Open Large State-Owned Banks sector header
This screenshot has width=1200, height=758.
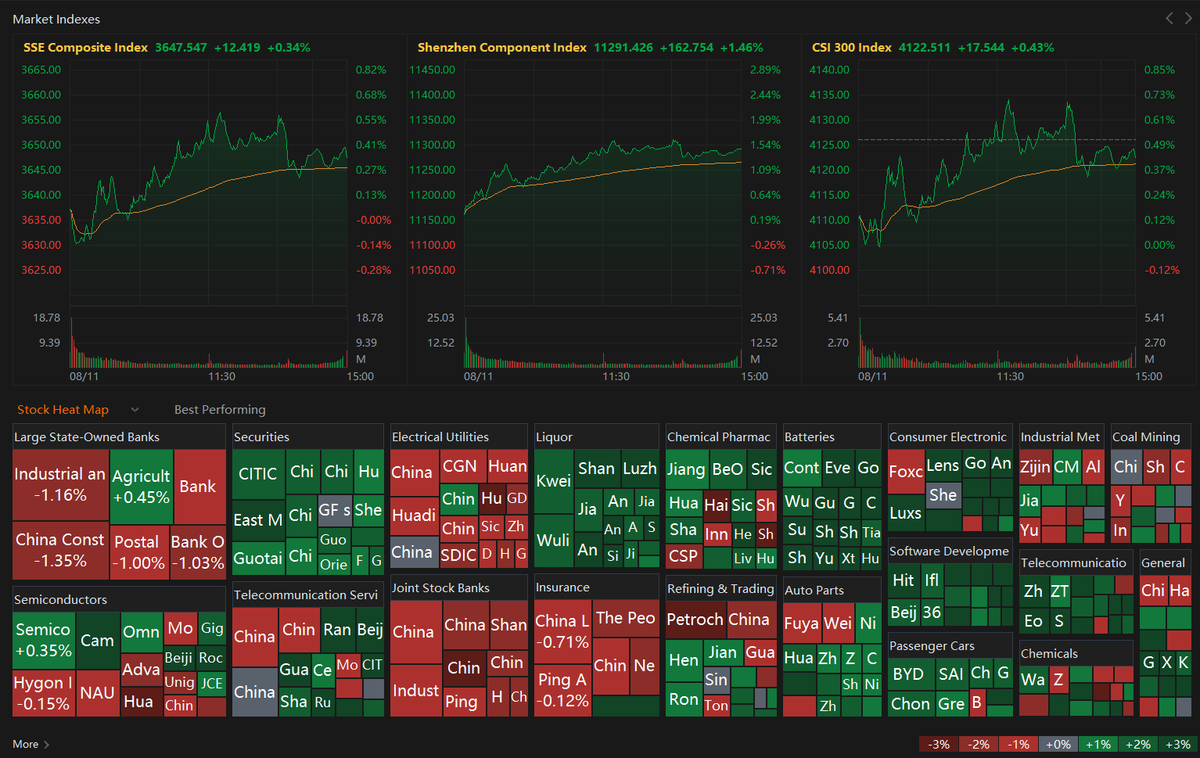pos(119,437)
